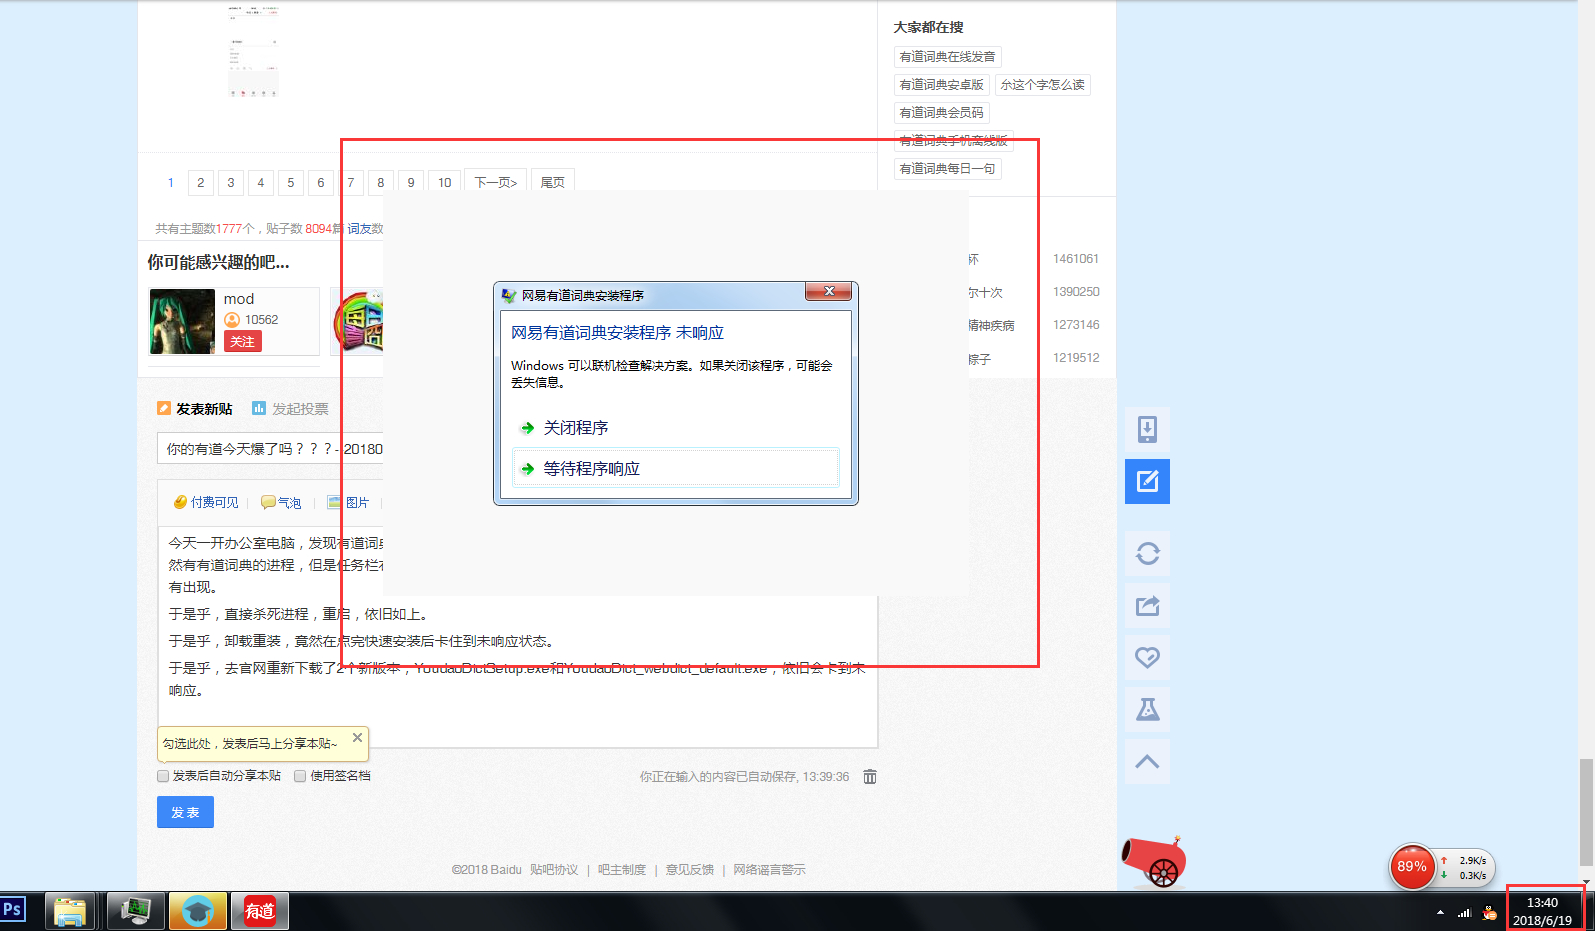Switch to 发起投票 tab
1595x931 pixels.
click(x=290, y=409)
